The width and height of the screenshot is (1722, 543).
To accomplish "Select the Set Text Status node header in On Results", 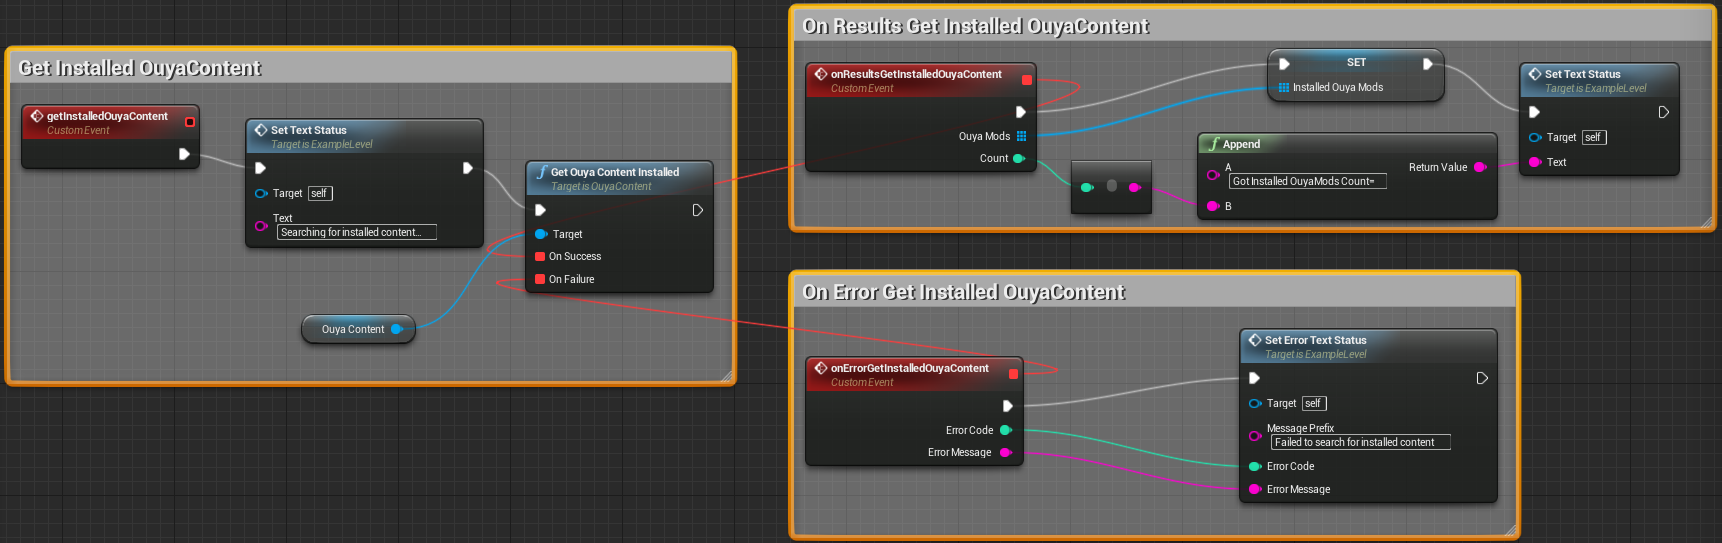I will [1598, 80].
